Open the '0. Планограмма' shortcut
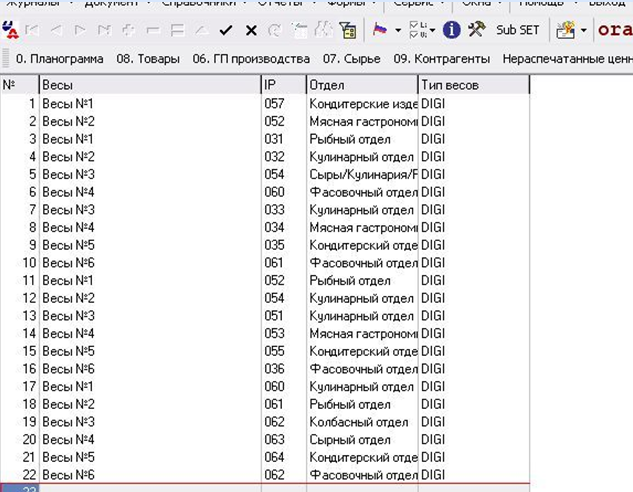Screen dimensions: 633x492 59,59
